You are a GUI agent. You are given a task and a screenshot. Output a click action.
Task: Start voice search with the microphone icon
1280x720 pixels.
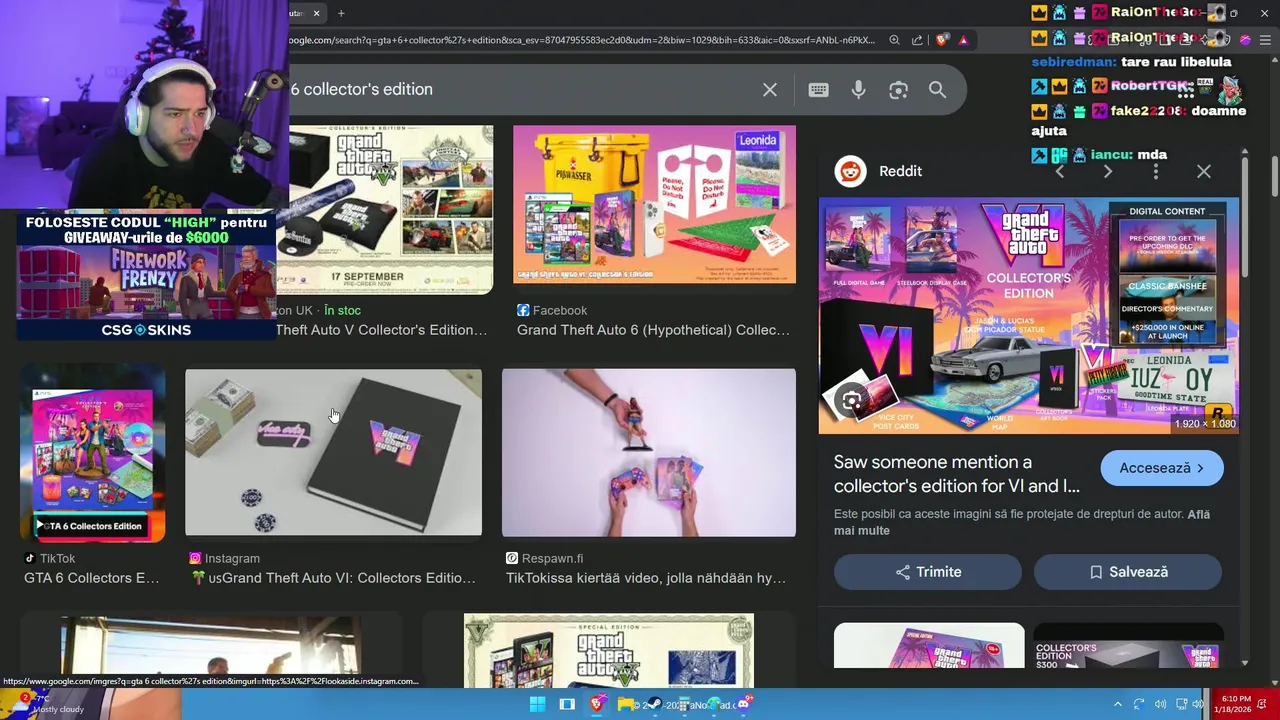point(858,90)
